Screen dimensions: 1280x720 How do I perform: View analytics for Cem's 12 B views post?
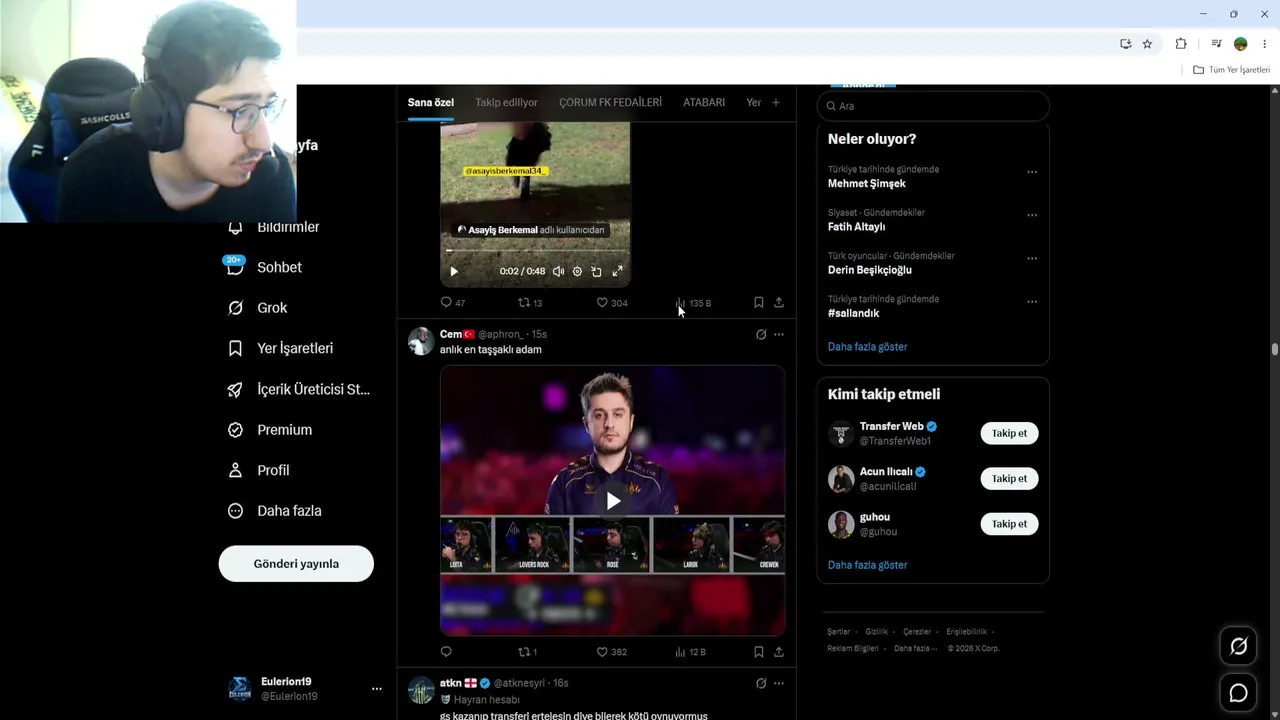[x=690, y=651]
